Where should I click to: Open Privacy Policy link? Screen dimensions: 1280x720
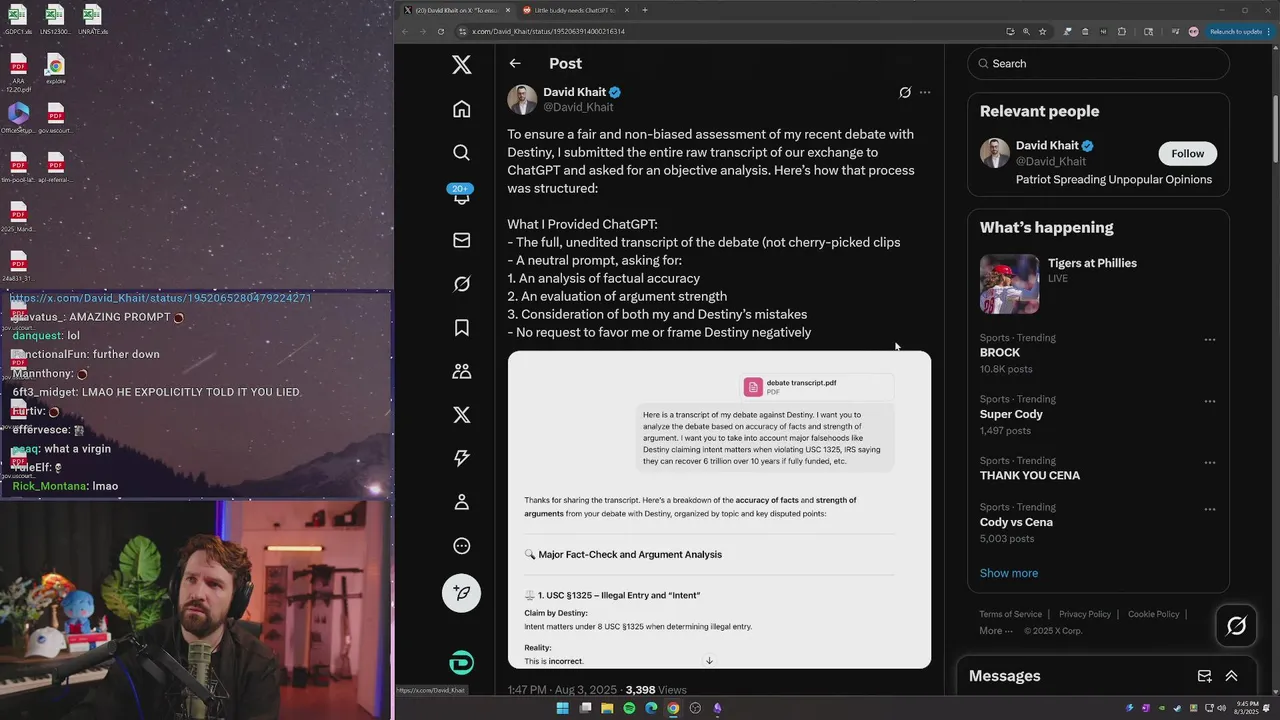pyautogui.click(x=1085, y=614)
